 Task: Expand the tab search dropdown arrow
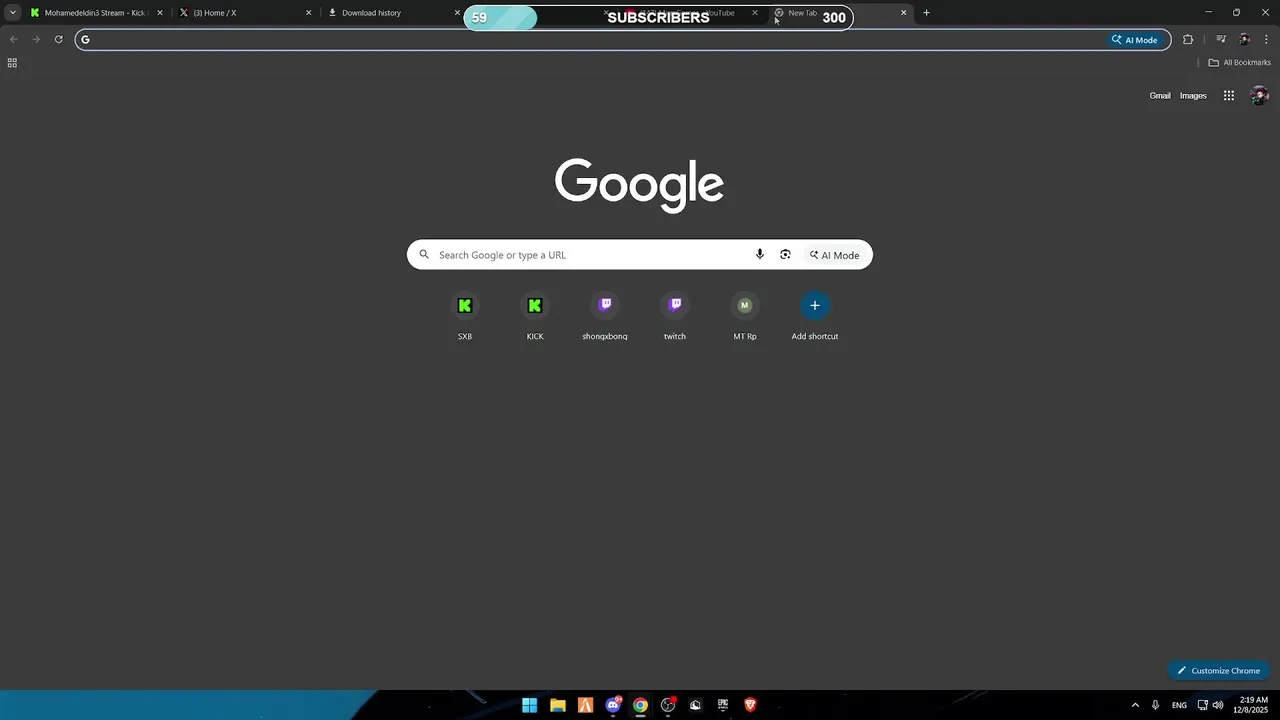[12, 13]
